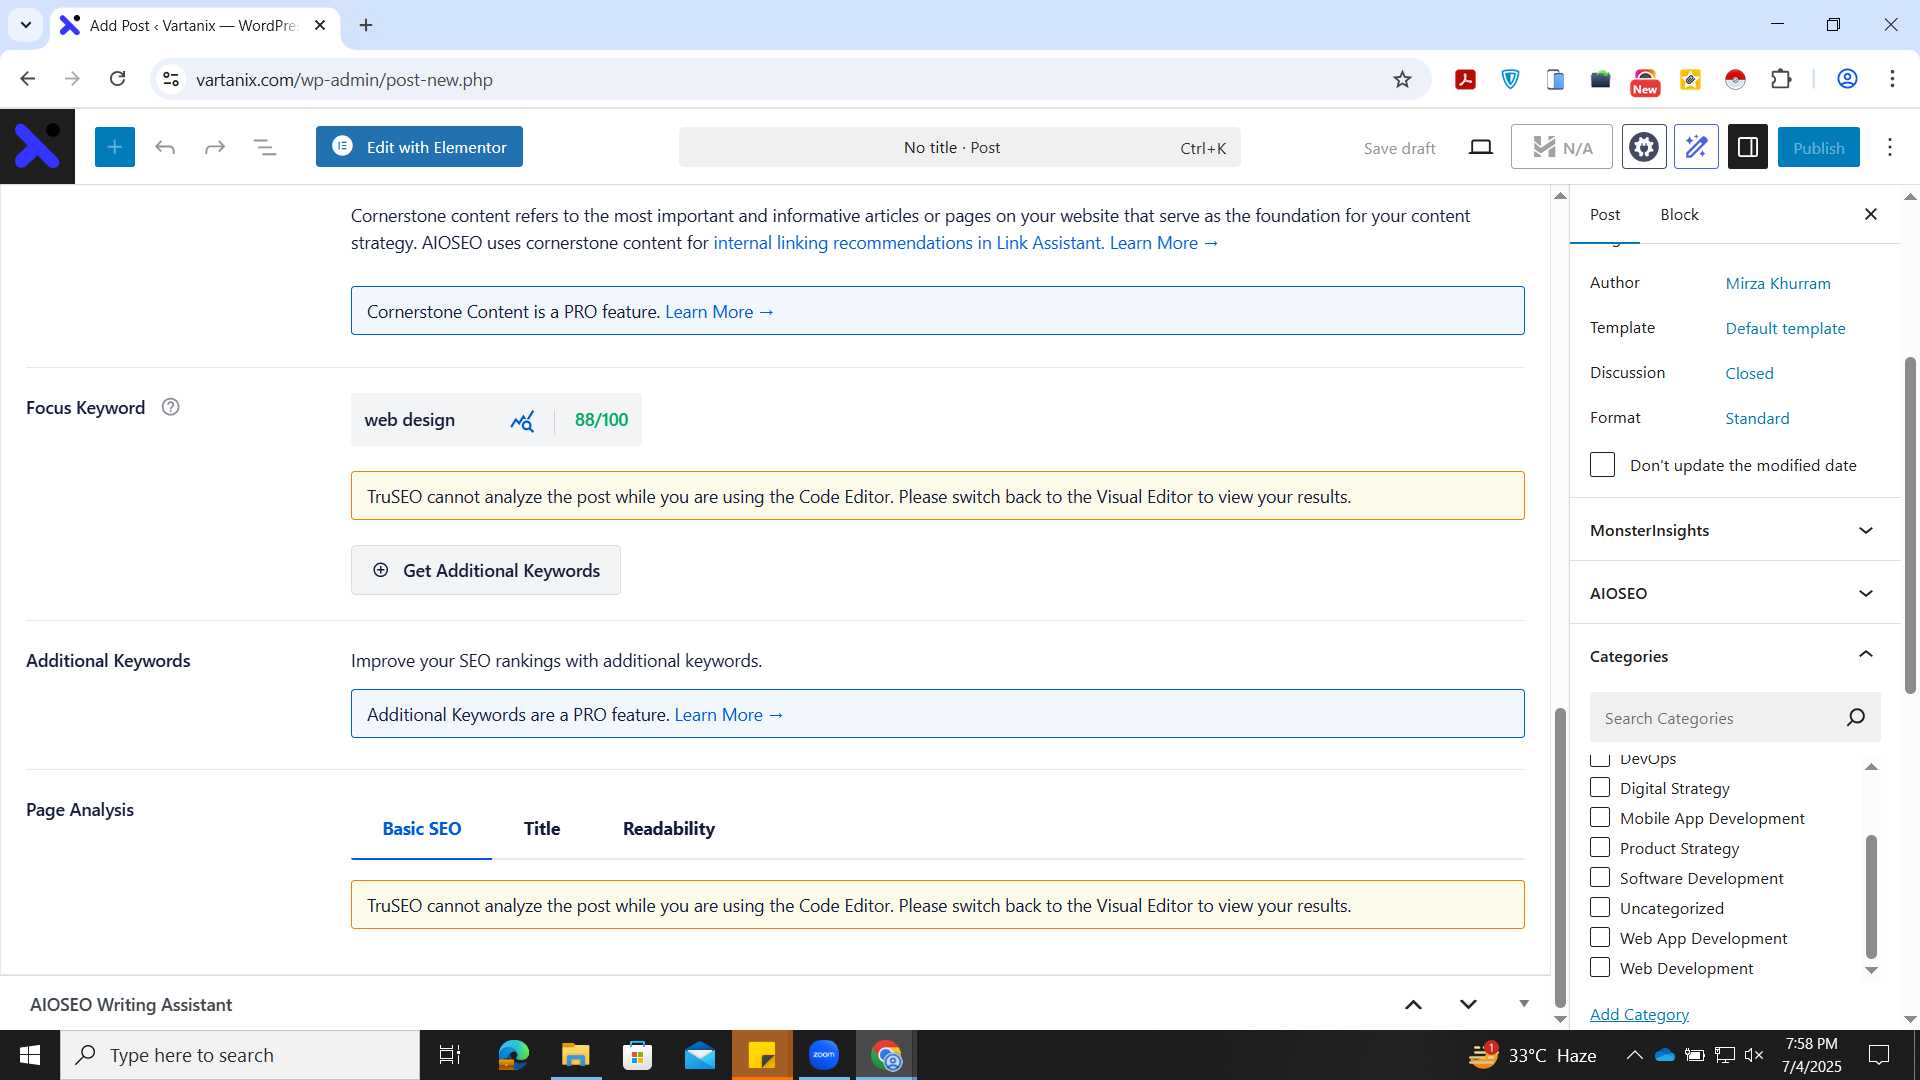This screenshot has height=1080, width=1920.
Task: Open Microsoft Edge from the taskbar
Action: point(513,1055)
